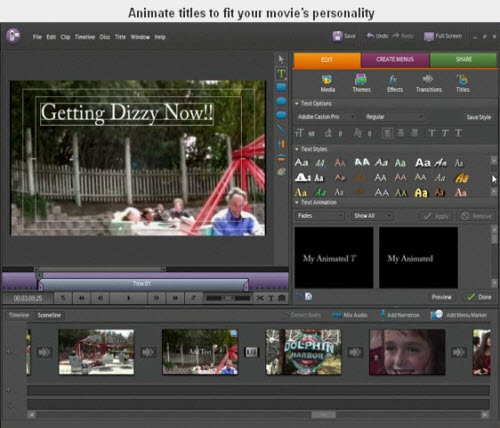Click the Save disk icon
The image size is (500, 428).
337,36
